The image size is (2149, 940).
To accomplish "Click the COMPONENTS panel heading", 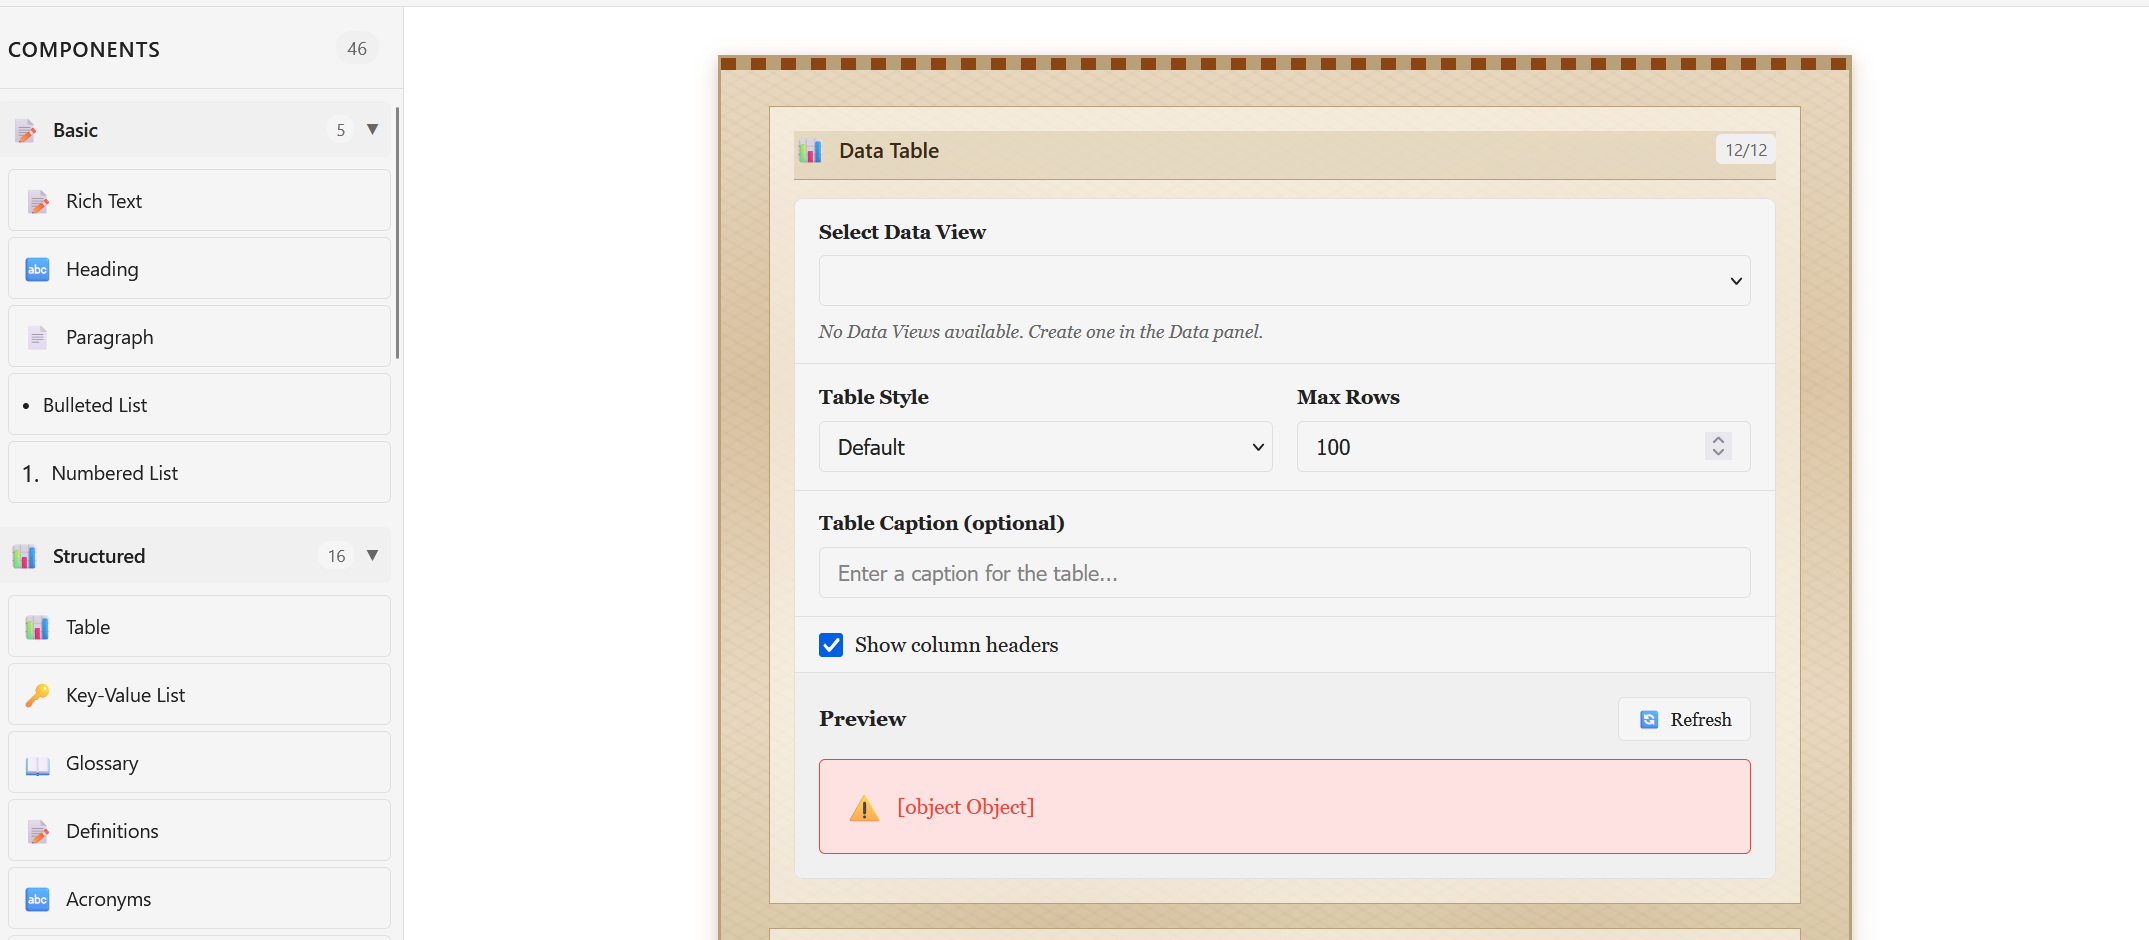I will click(x=84, y=50).
